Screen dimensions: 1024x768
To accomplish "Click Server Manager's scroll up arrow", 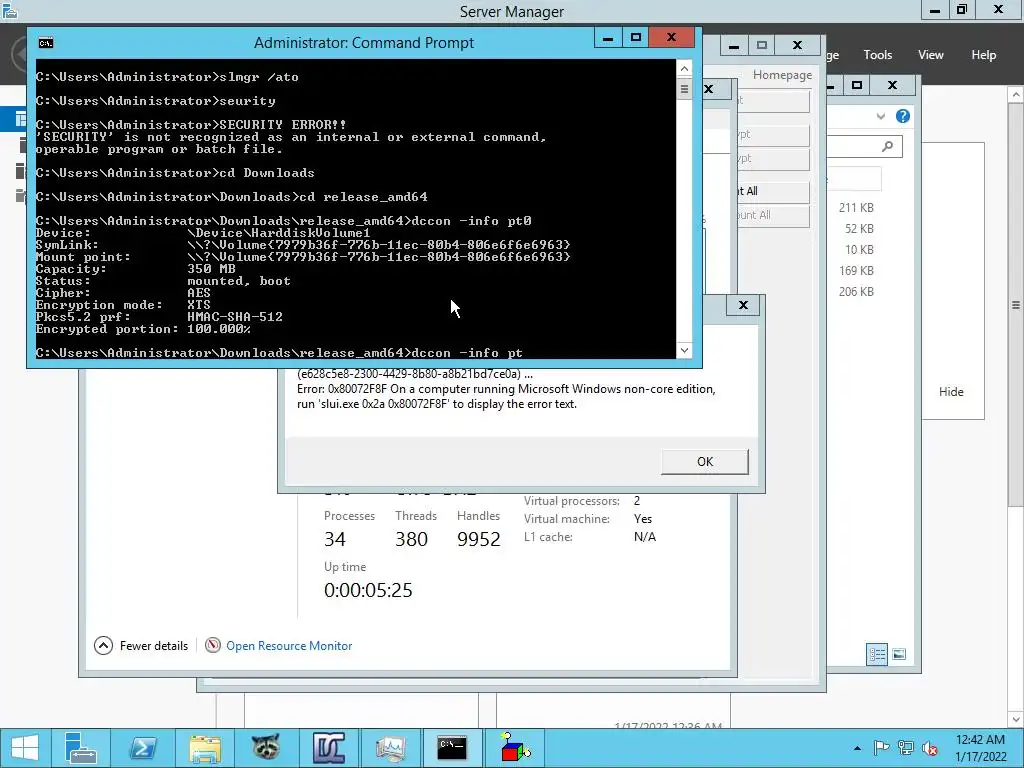I will 1016,95.
